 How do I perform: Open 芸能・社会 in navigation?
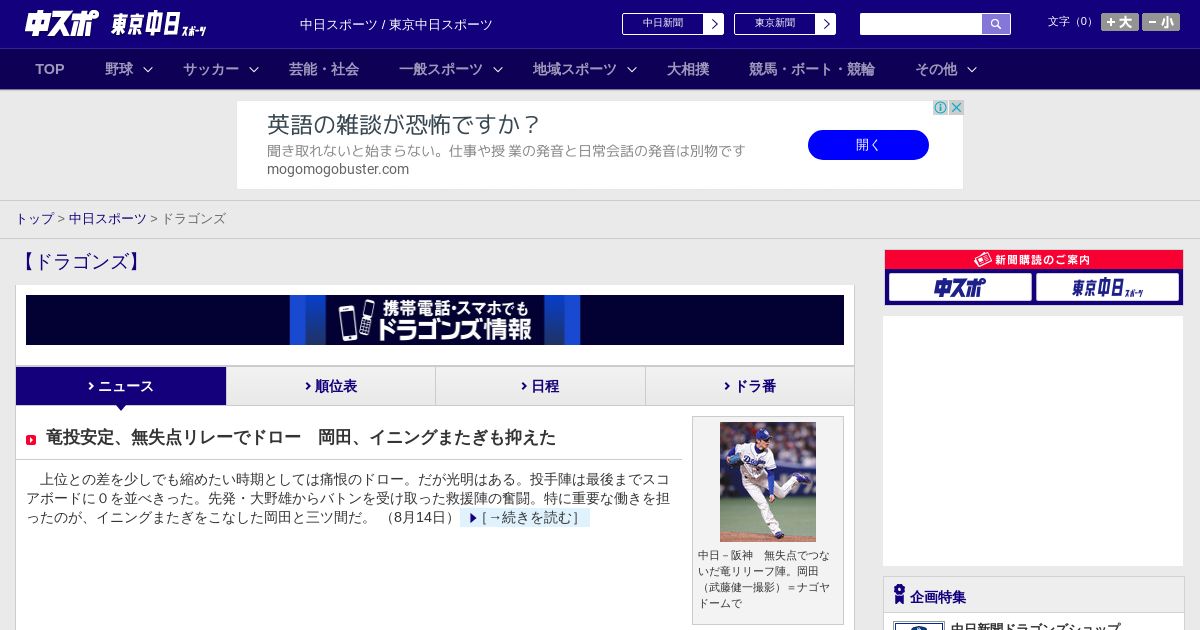click(x=324, y=69)
